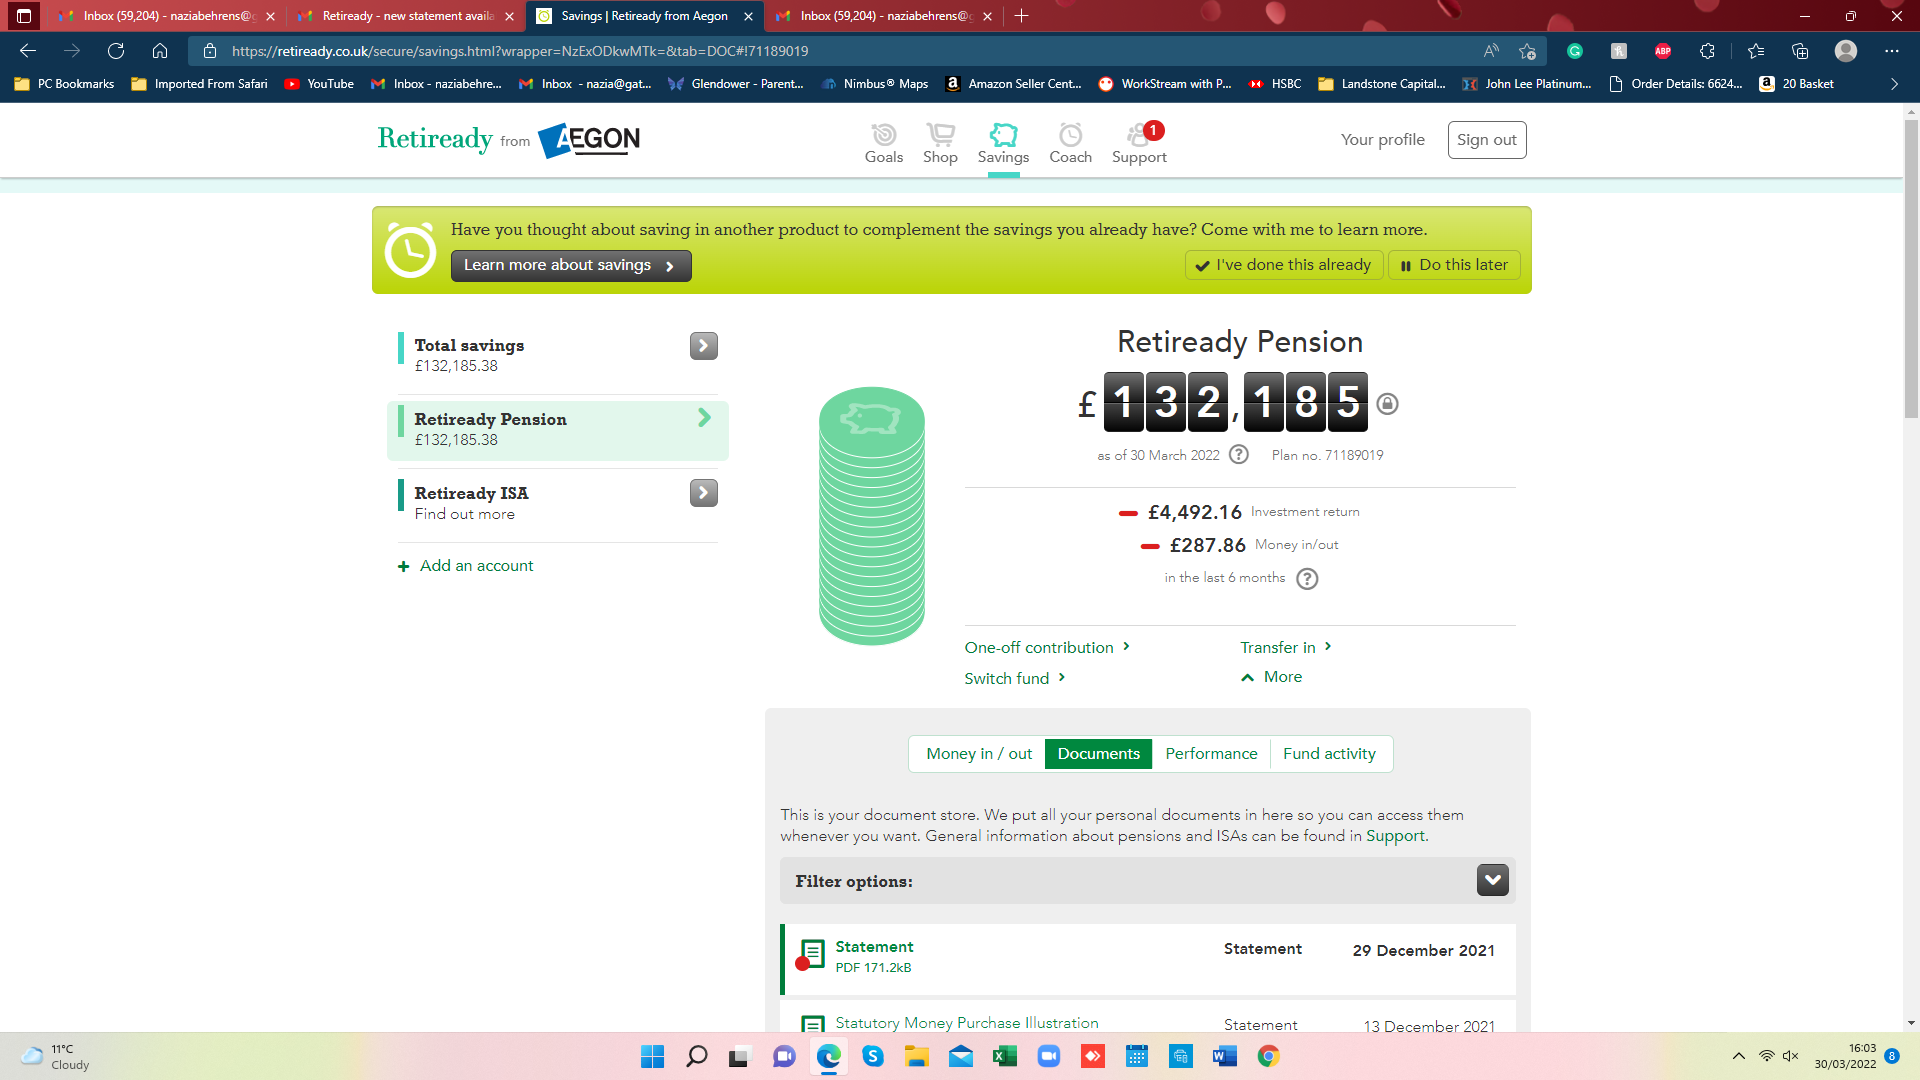Click the Transfer in link
Image resolution: width=1920 pixels, height=1080 pixels.
pos(1286,647)
